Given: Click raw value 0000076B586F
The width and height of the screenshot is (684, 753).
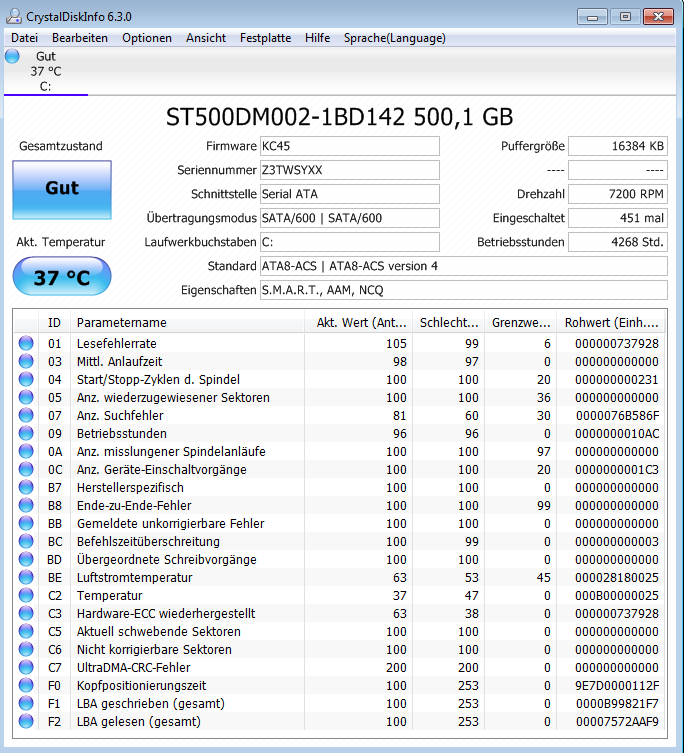Looking at the screenshot, I should point(617,415).
